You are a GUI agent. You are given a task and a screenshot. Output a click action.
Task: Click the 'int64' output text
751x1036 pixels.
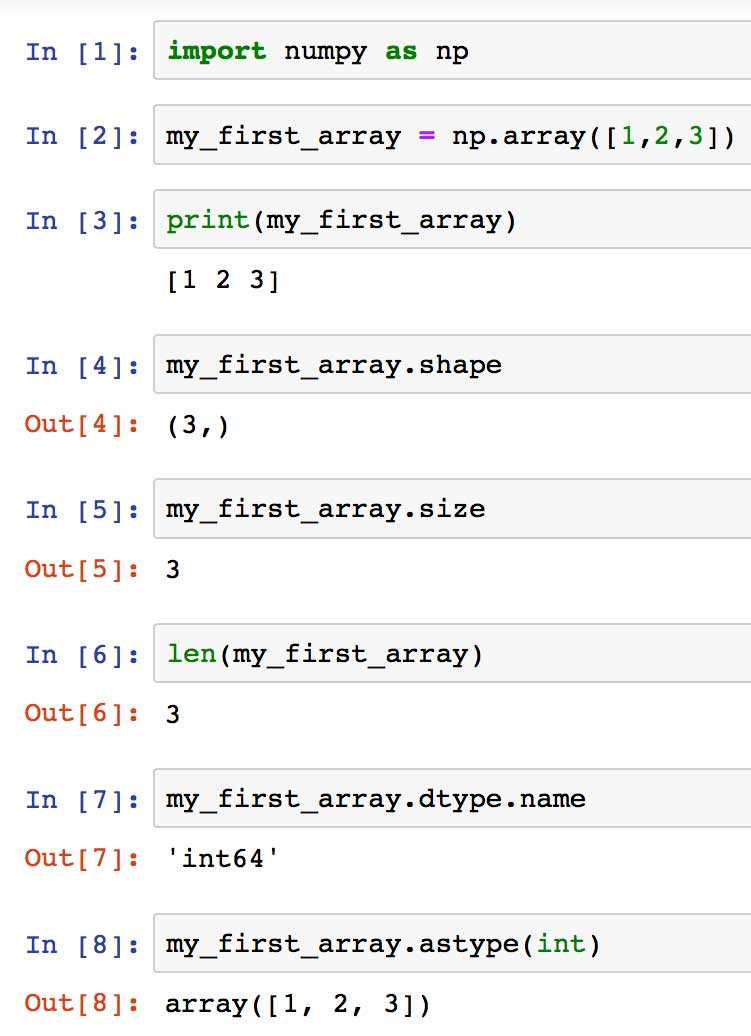221,859
